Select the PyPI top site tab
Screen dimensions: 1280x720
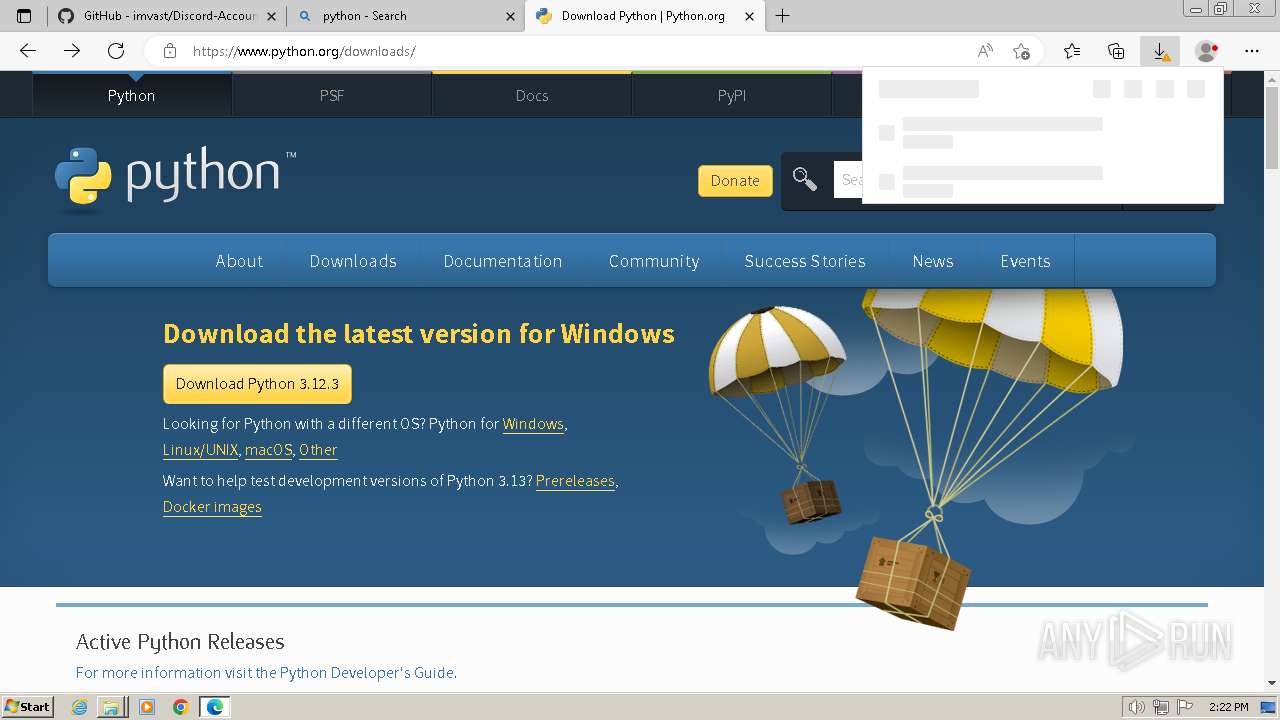[x=731, y=95]
